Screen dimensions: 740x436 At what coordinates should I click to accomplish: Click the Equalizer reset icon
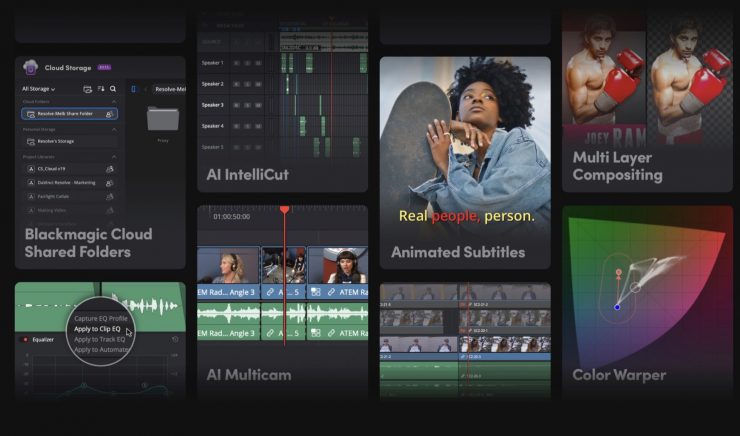tap(176, 339)
